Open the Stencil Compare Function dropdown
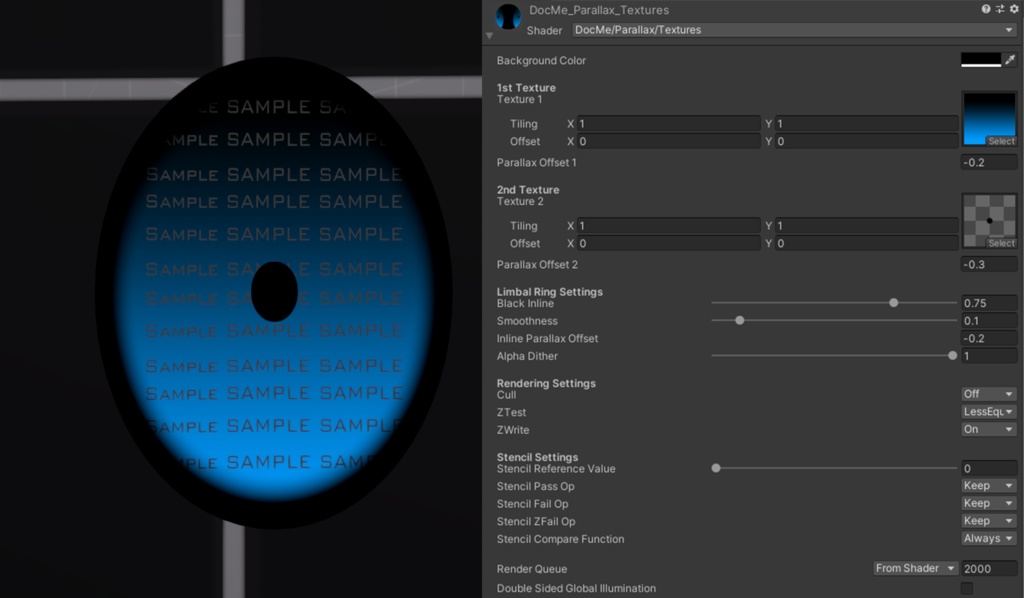The height and width of the screenshot is (598, 1024). (x=987, y=537)
